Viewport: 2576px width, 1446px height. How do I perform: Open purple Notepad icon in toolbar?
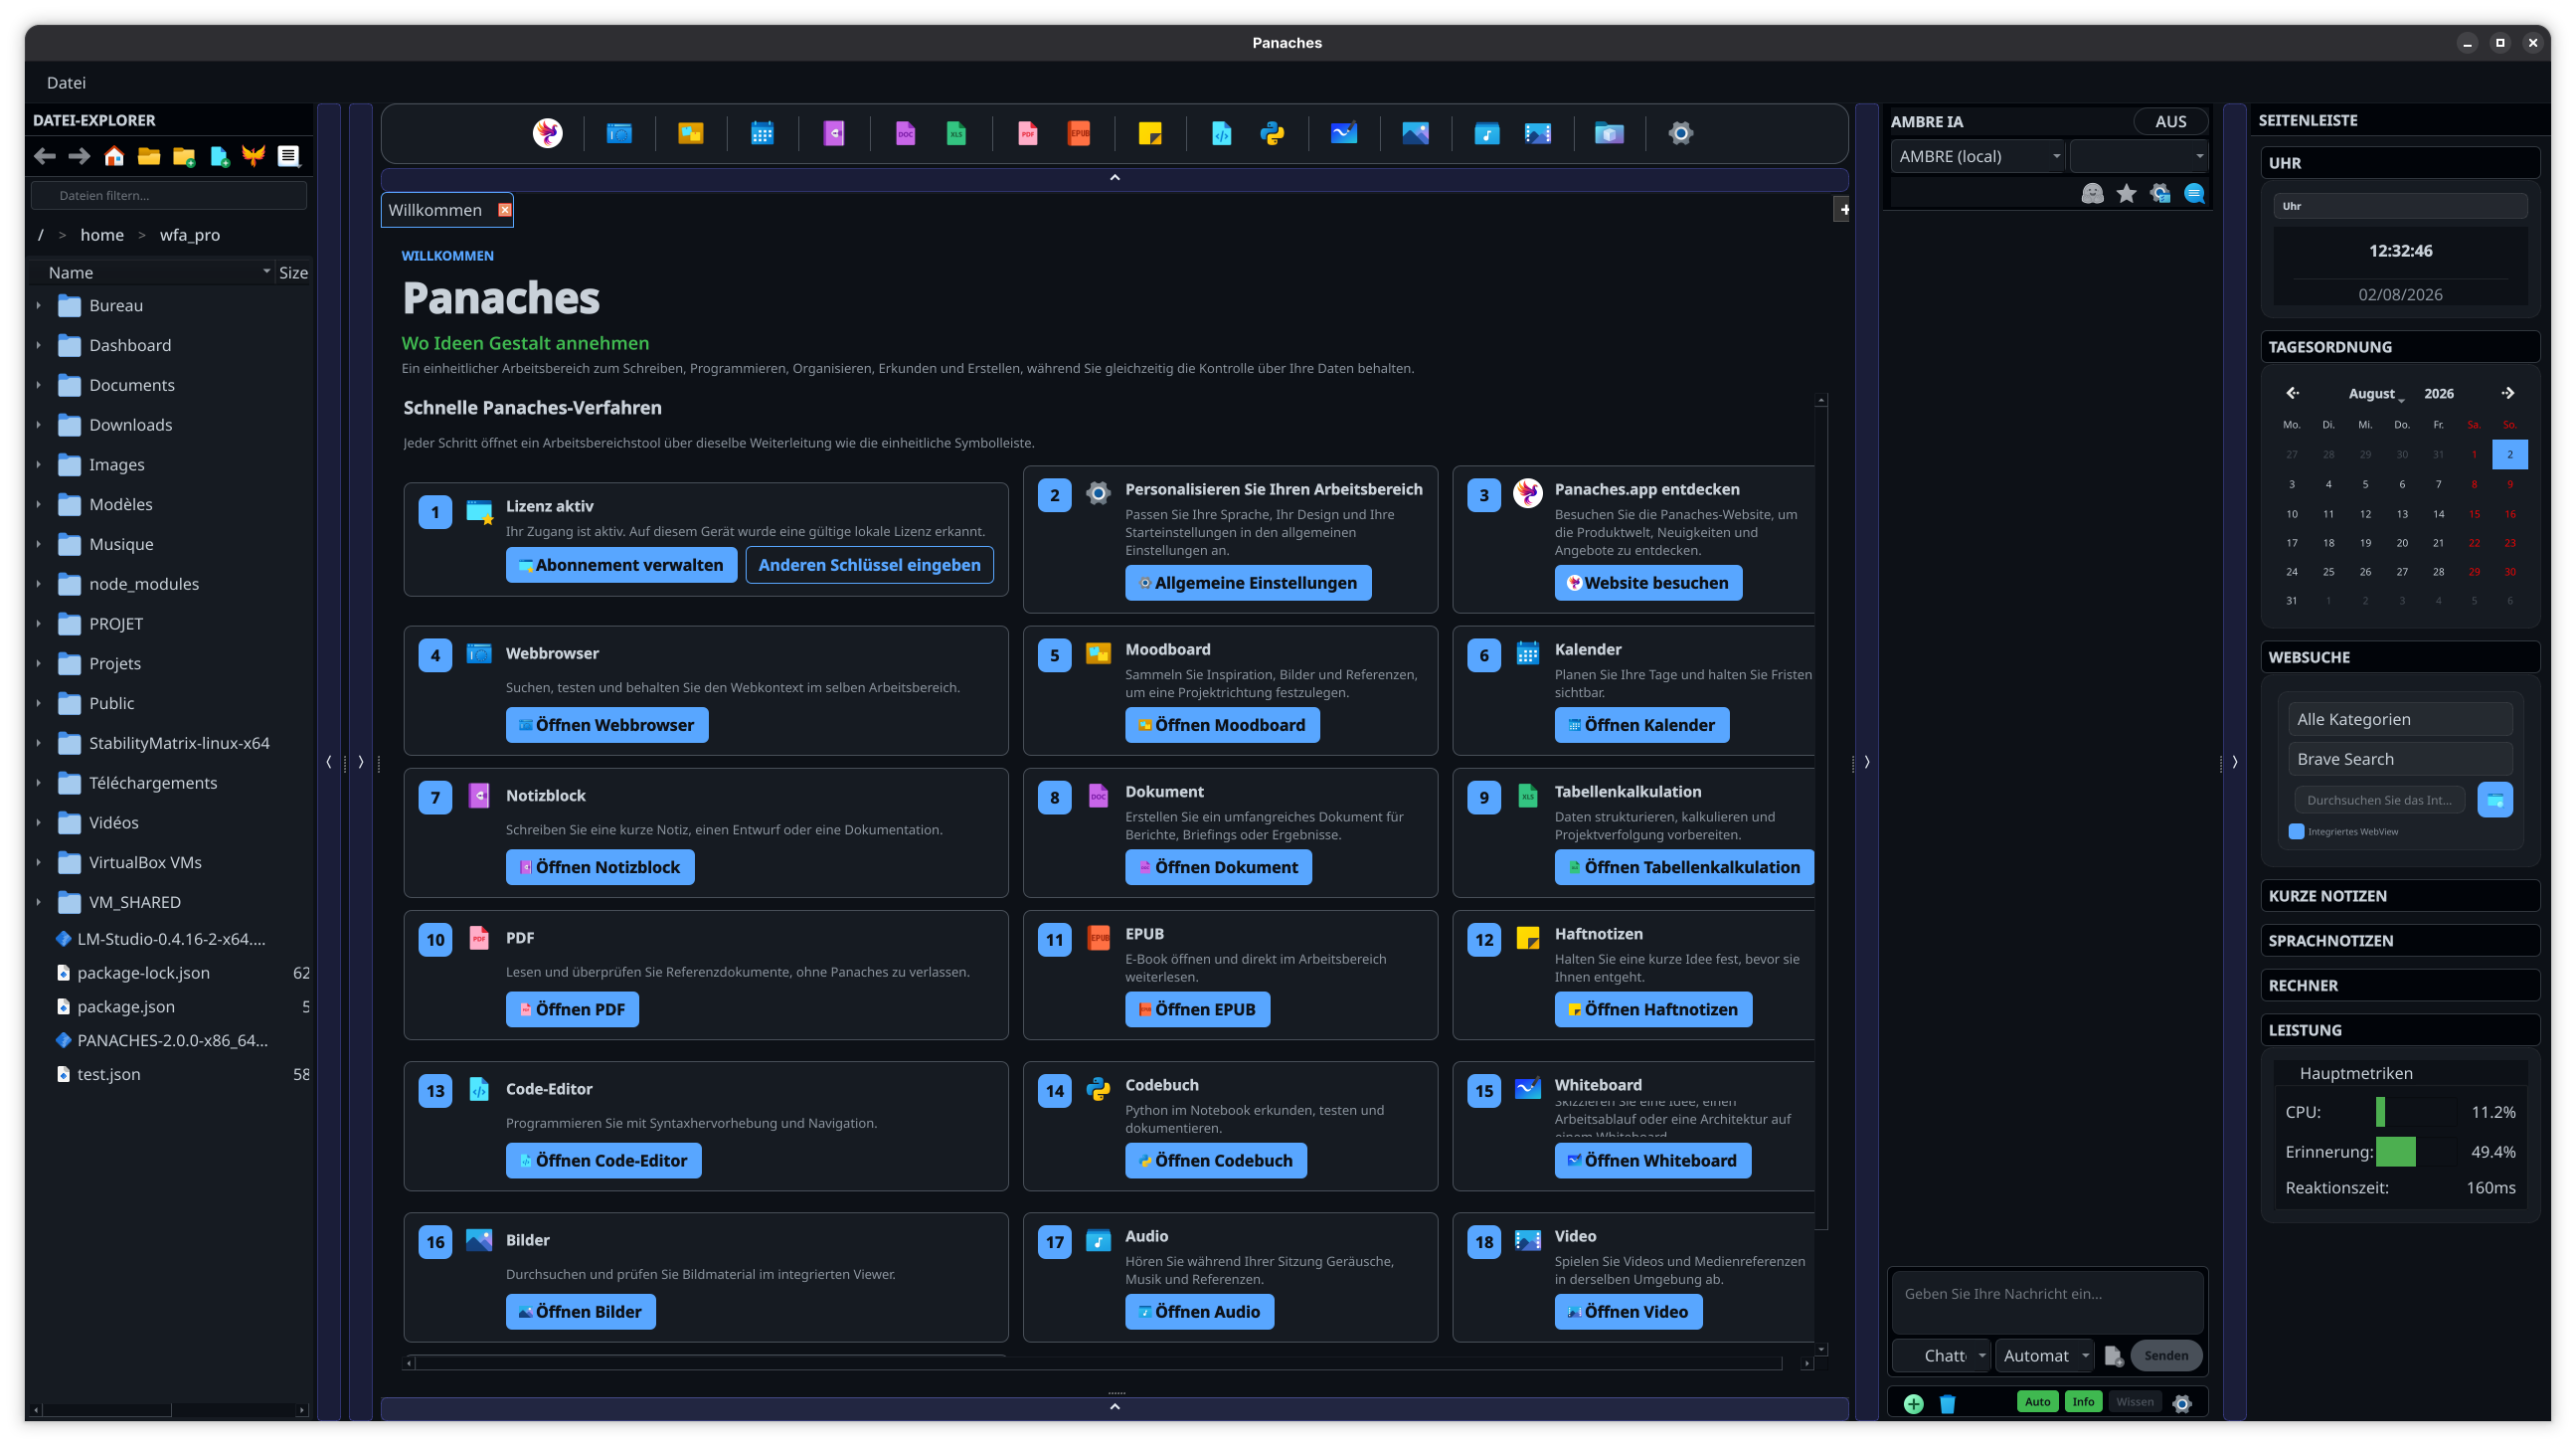833,133
